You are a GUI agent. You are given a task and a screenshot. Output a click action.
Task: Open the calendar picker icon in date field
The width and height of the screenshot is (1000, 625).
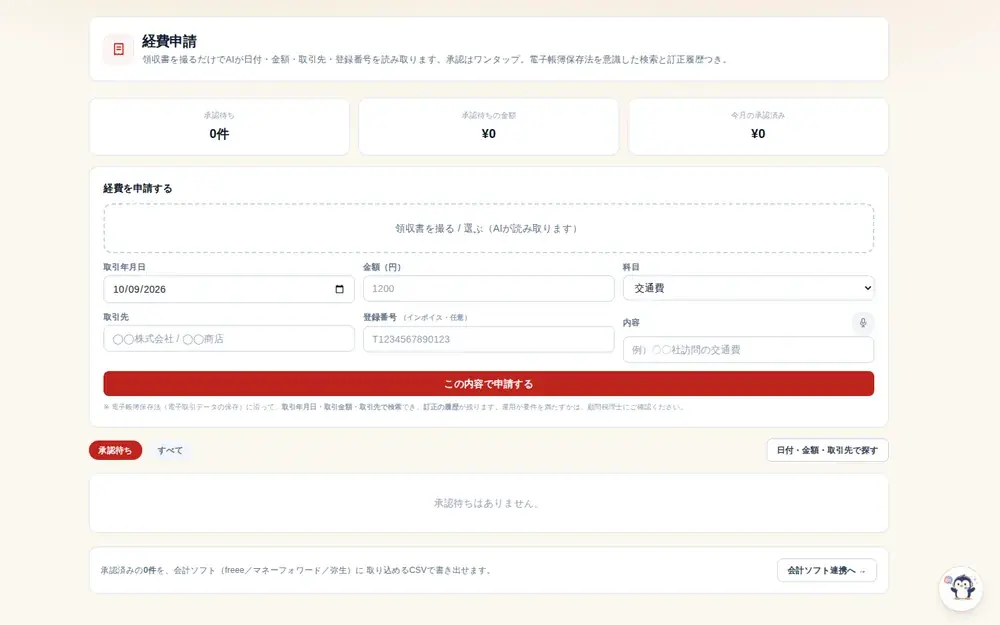(x=339, y=289)
